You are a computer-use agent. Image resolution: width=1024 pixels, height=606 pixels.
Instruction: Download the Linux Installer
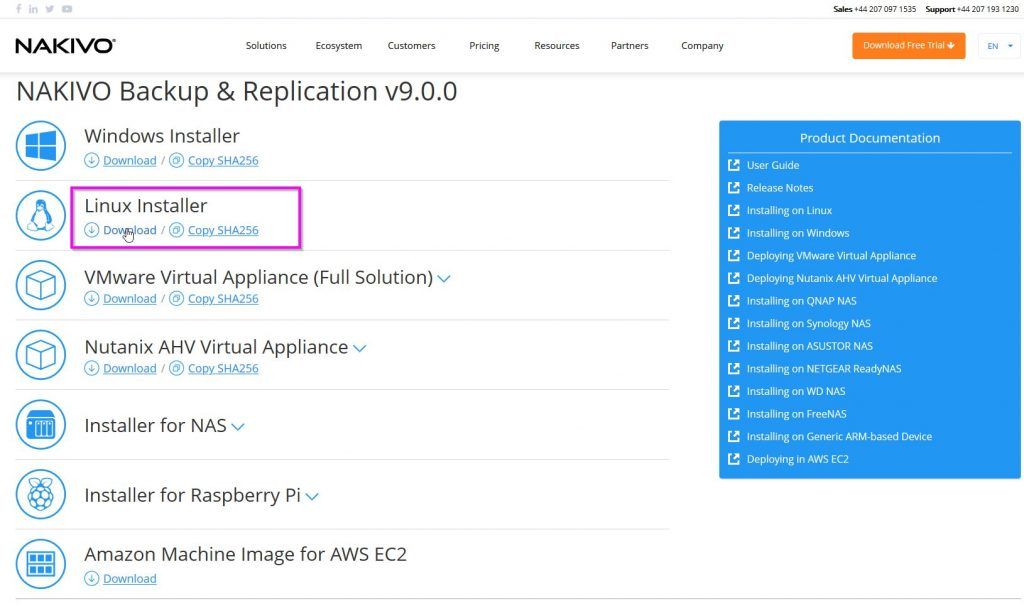(129, 231)
